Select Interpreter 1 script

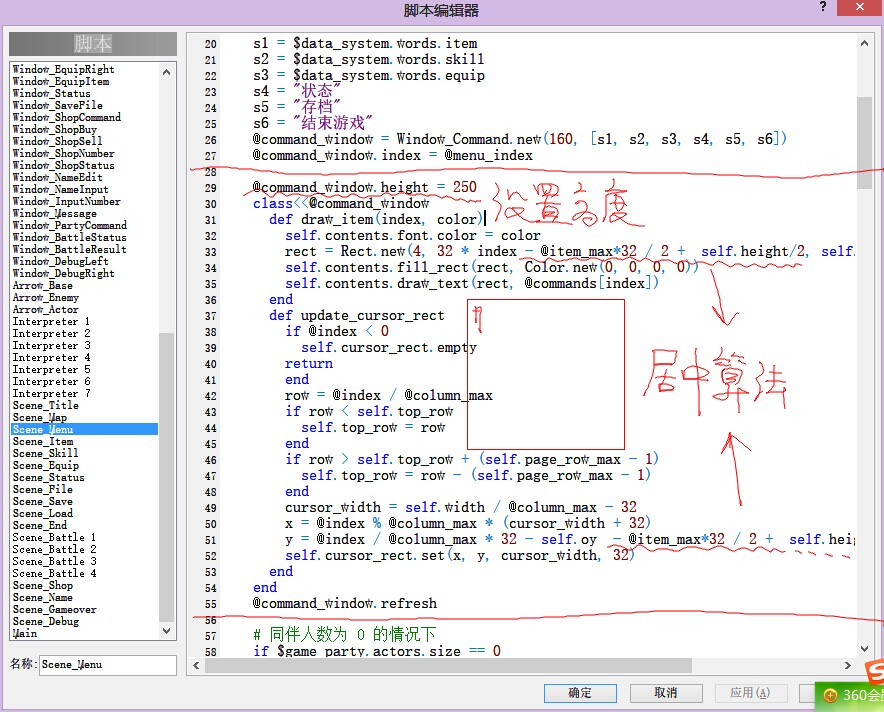click(51, 321)
